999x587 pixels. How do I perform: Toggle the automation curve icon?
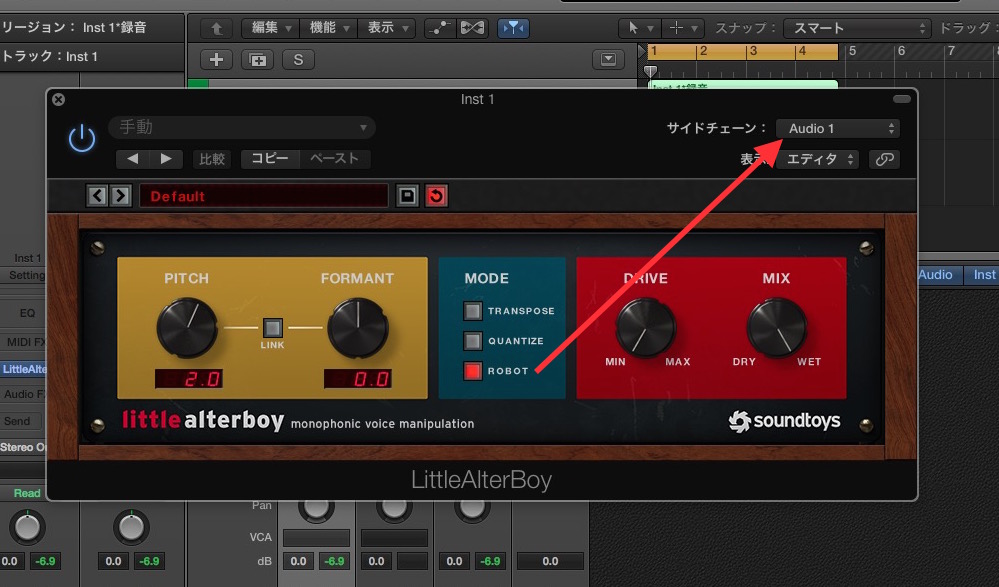pyautogui.click(x=440, y=28)
